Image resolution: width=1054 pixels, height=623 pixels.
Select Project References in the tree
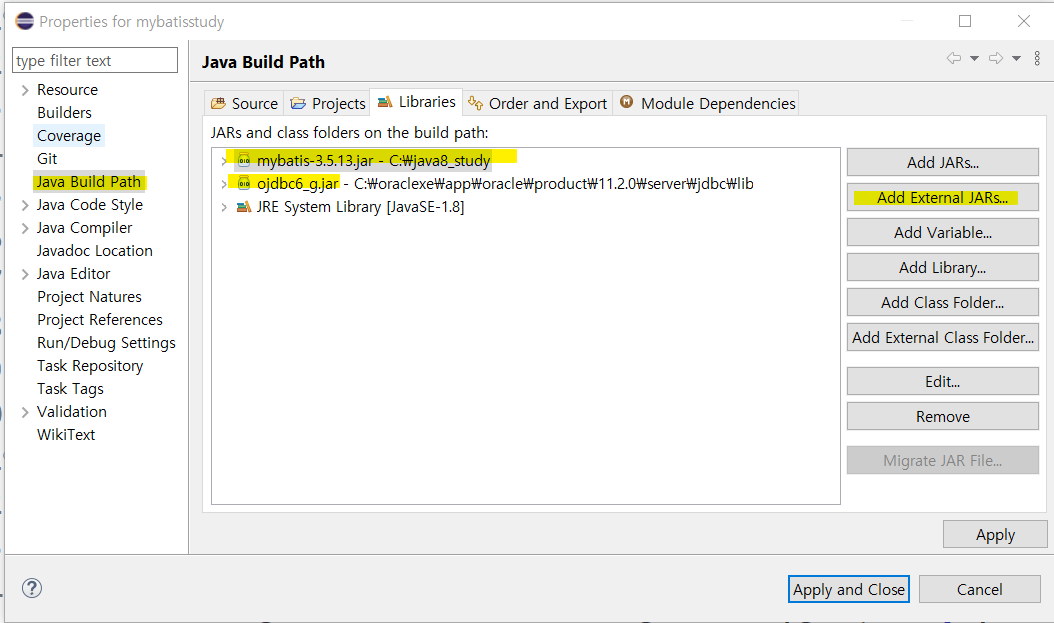tap(100, 320)
